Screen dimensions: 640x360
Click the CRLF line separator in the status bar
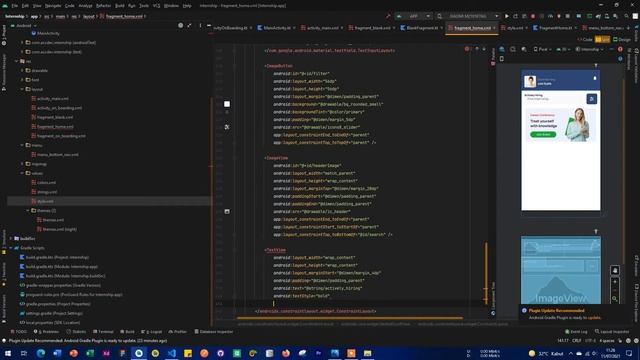point(577,340)
